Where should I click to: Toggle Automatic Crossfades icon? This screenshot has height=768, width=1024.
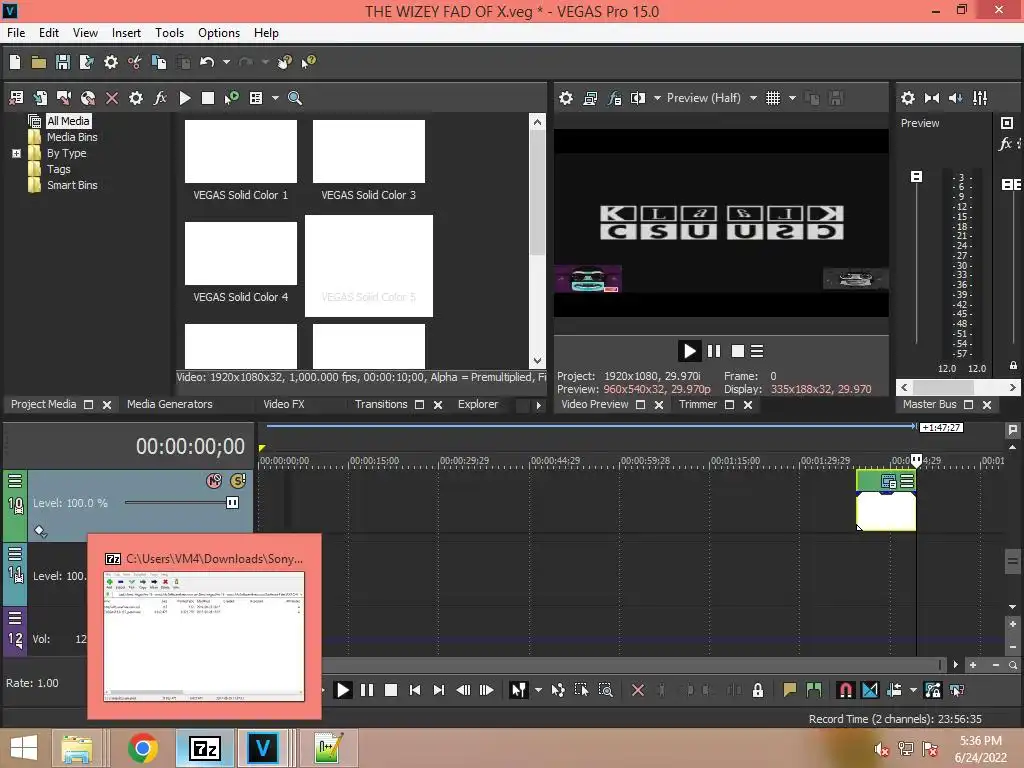[870, 690]
